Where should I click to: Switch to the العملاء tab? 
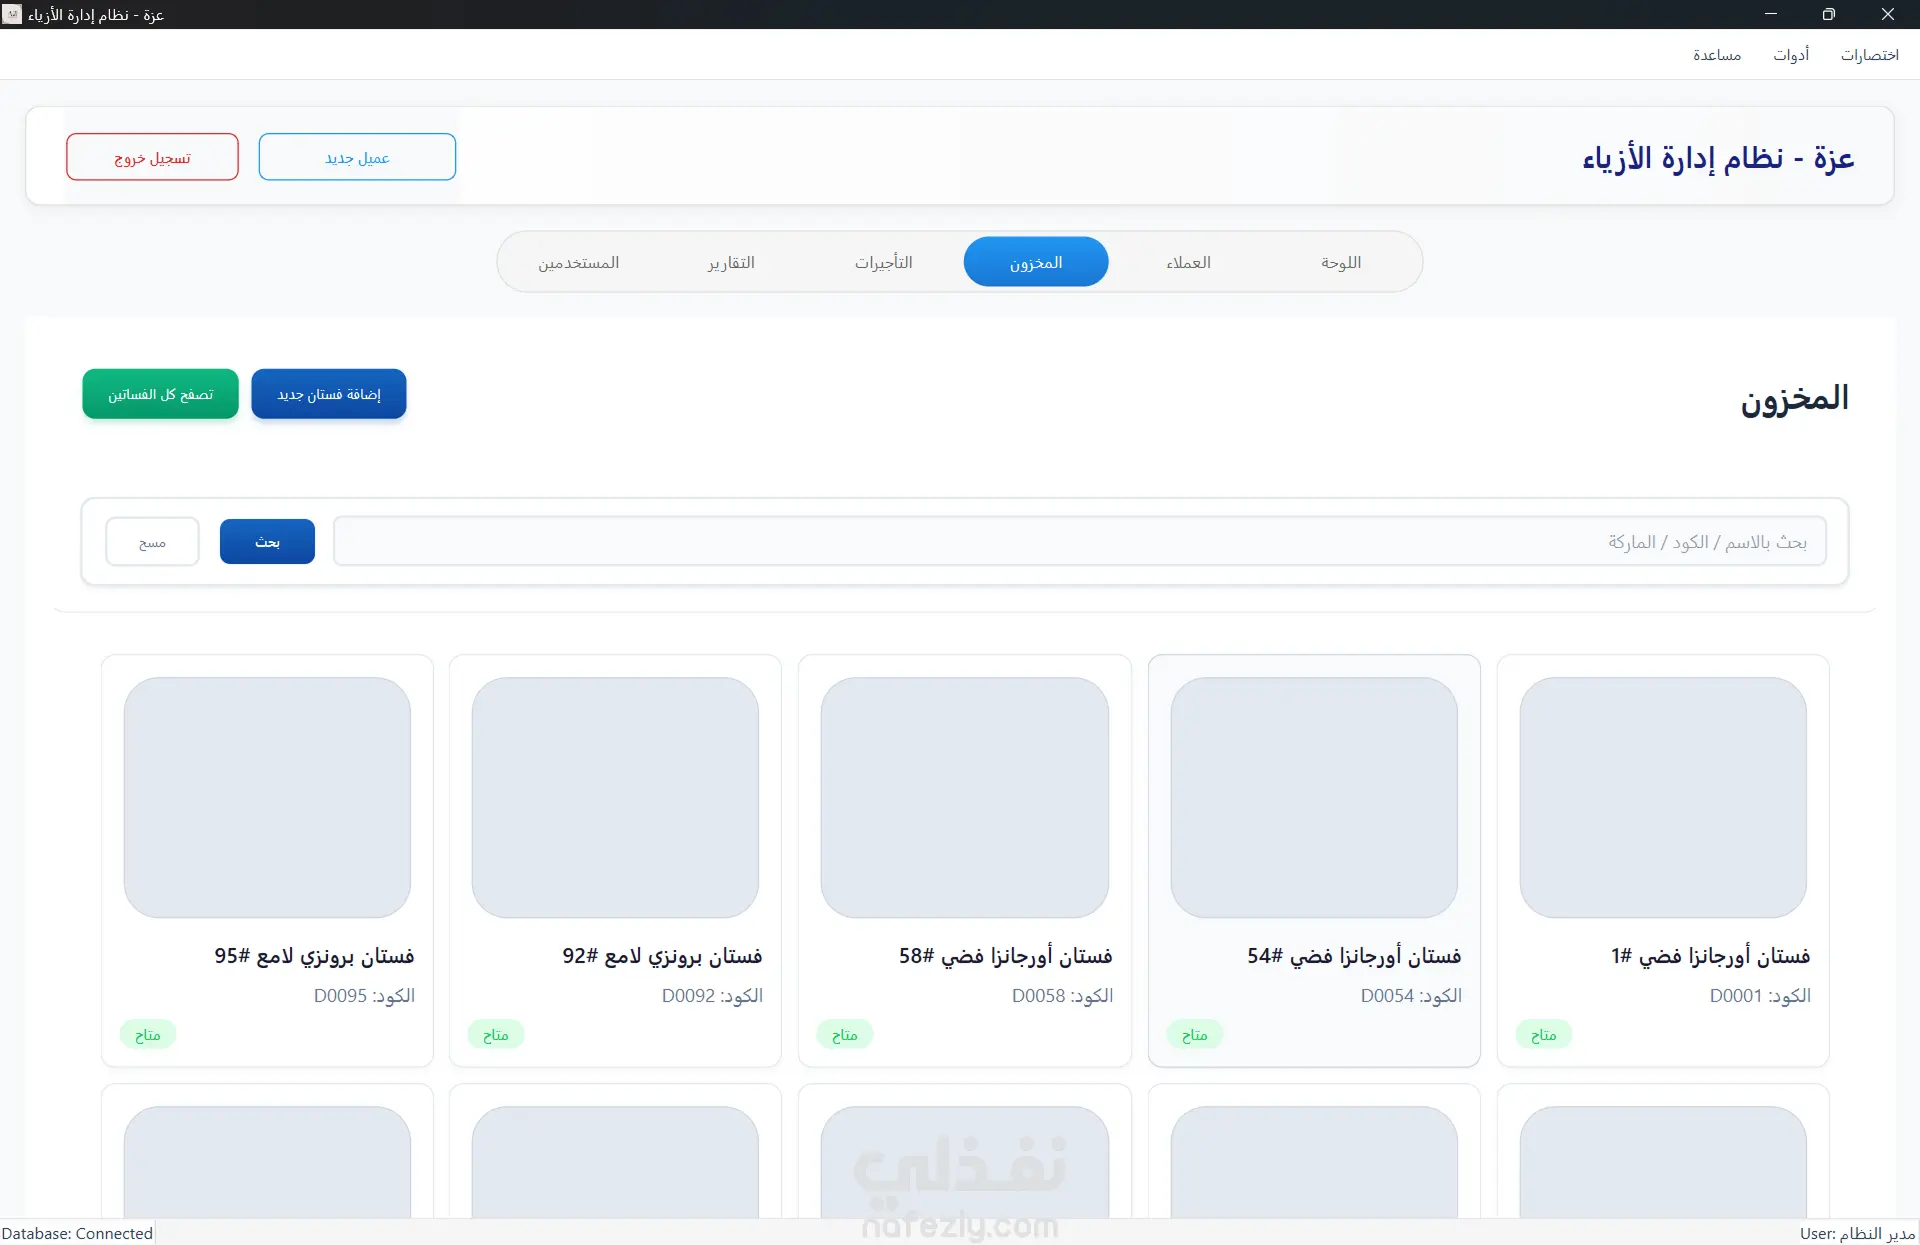pyautogui.click(x=1188, y=262)
